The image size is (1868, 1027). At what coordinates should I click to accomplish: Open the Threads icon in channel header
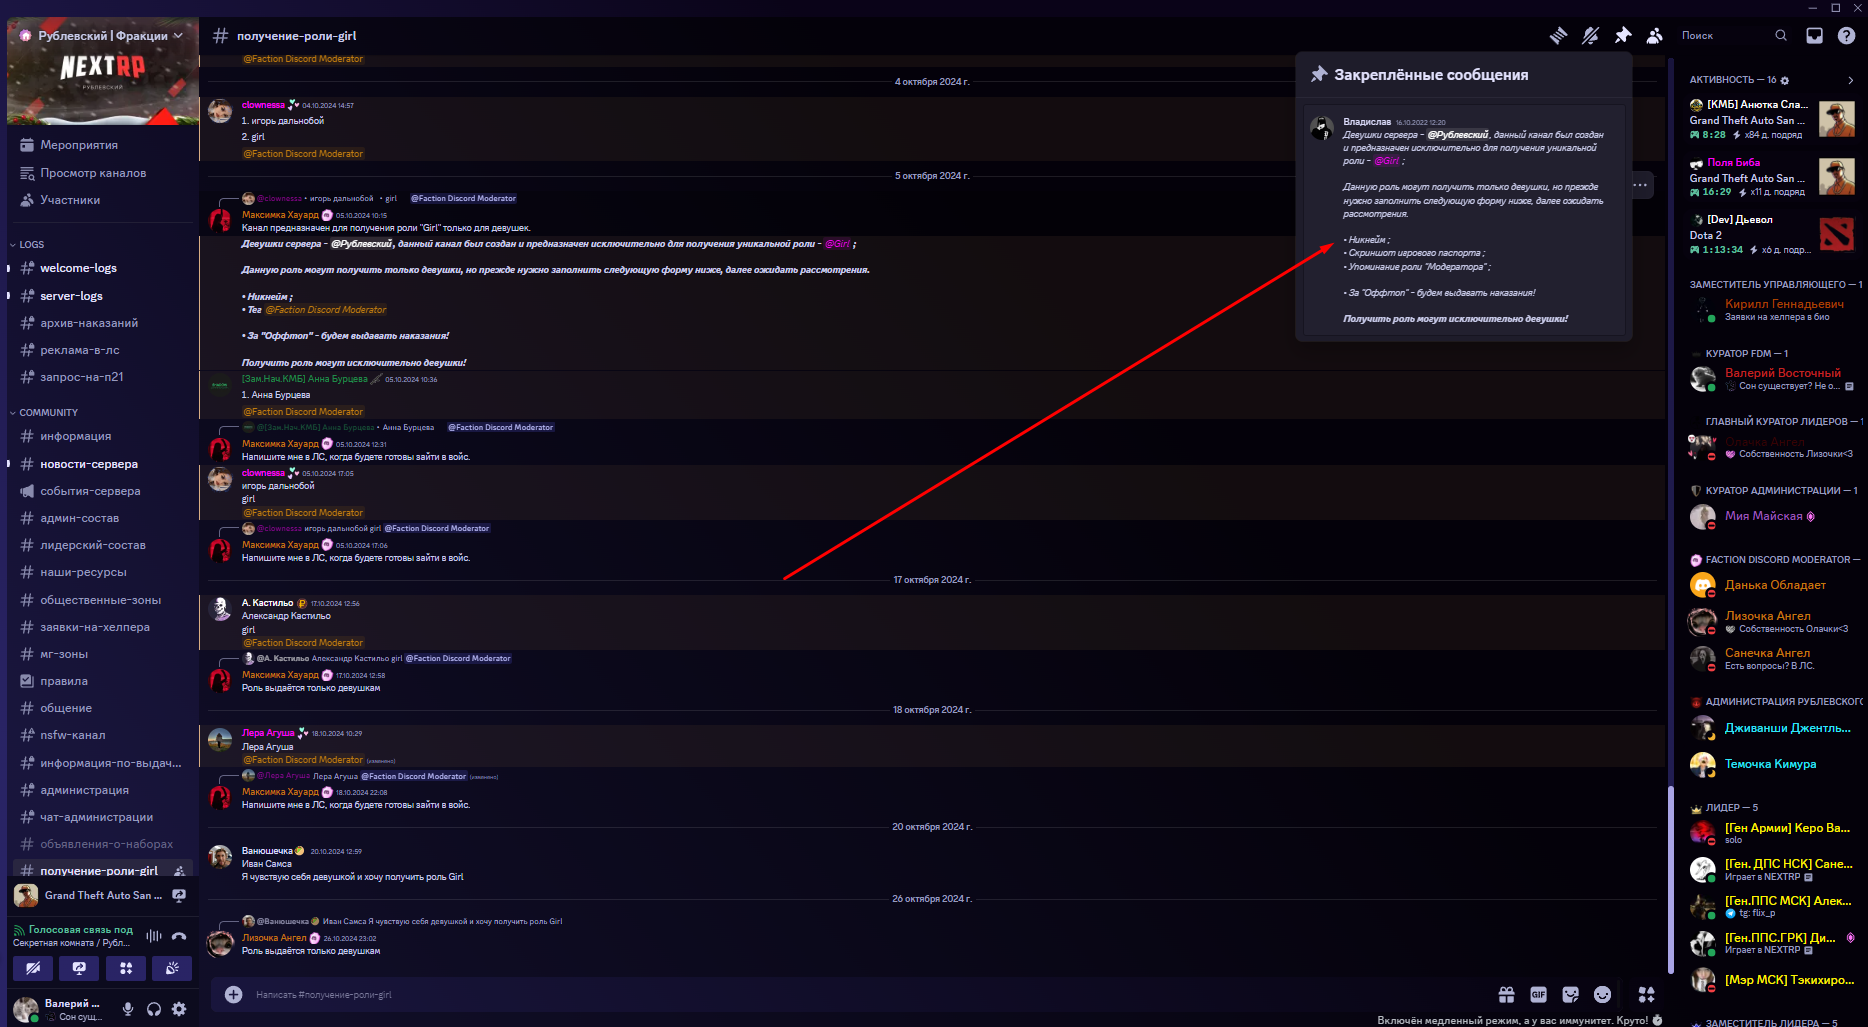(x=1558, y=36)
